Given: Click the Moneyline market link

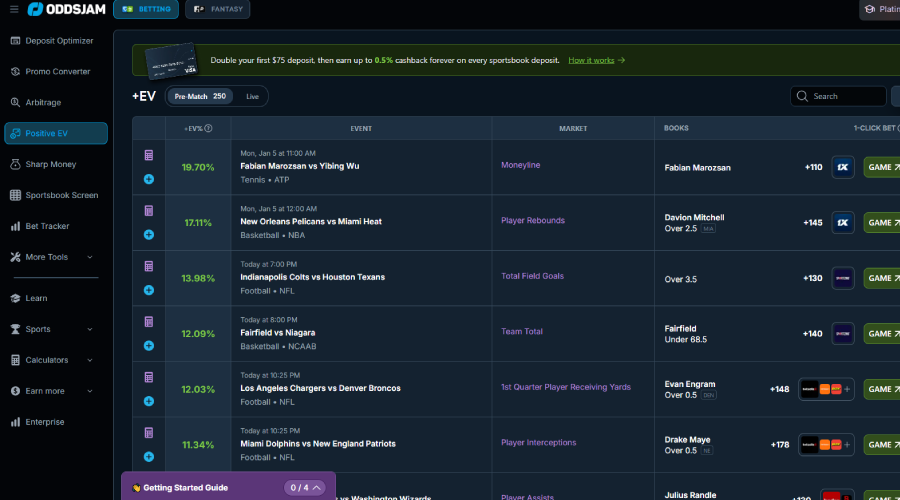Looking at the screenshot, I should click(521, 165).
